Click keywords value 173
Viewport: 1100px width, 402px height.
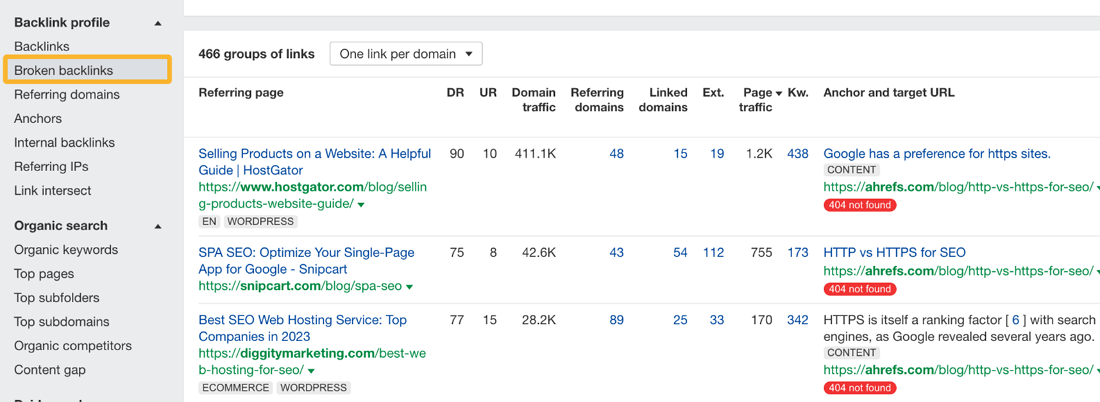[798, 253]
